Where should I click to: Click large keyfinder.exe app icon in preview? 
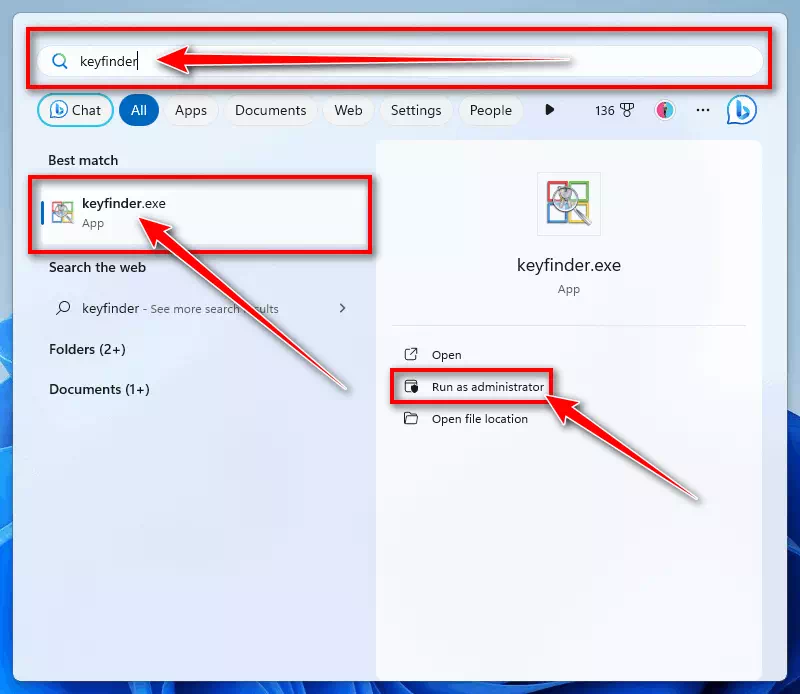(569, 204)
